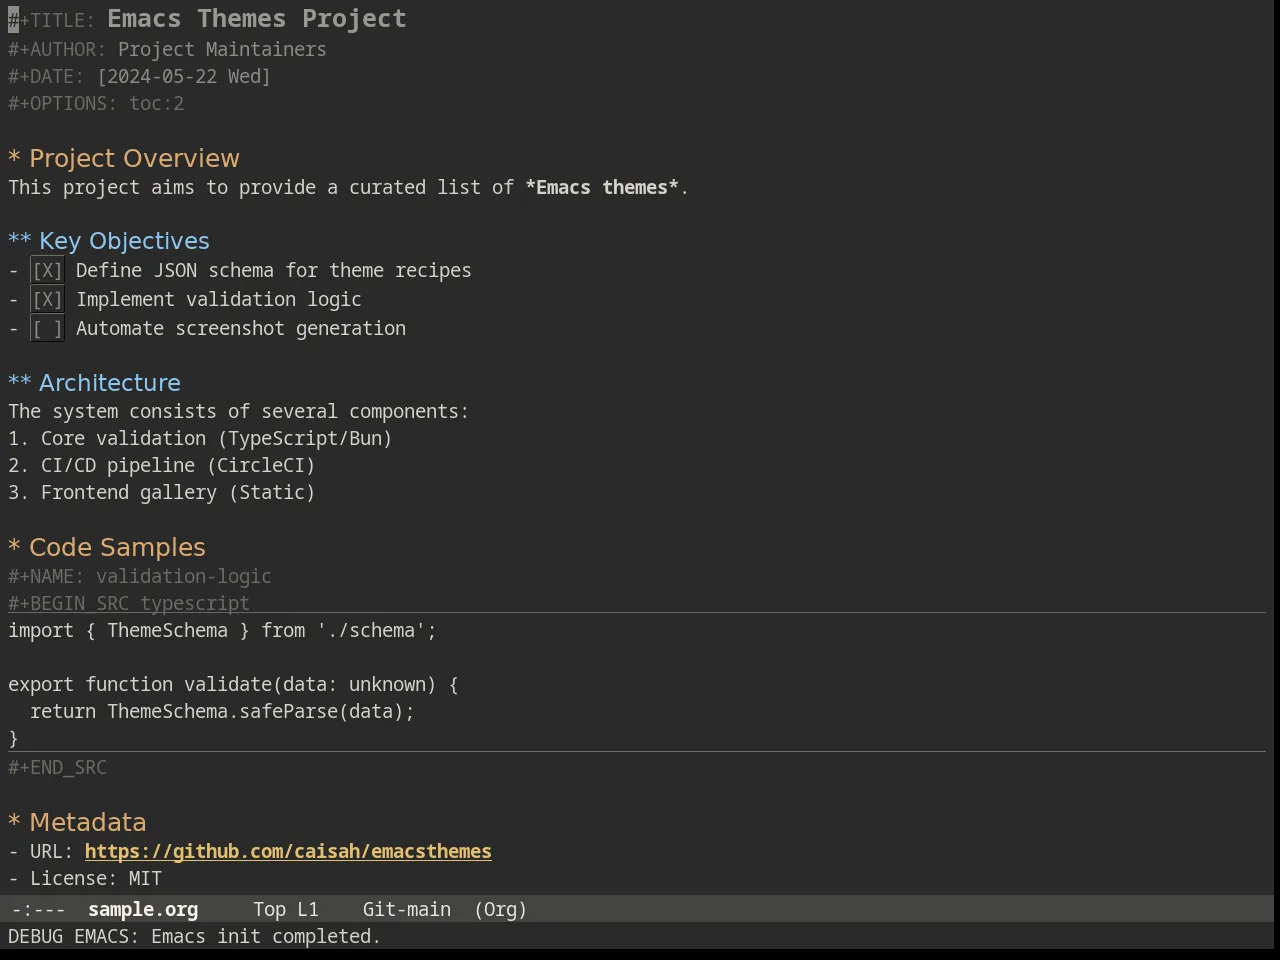Fold the Code Samples heading

pyautogui.click(x=117, y=548)
